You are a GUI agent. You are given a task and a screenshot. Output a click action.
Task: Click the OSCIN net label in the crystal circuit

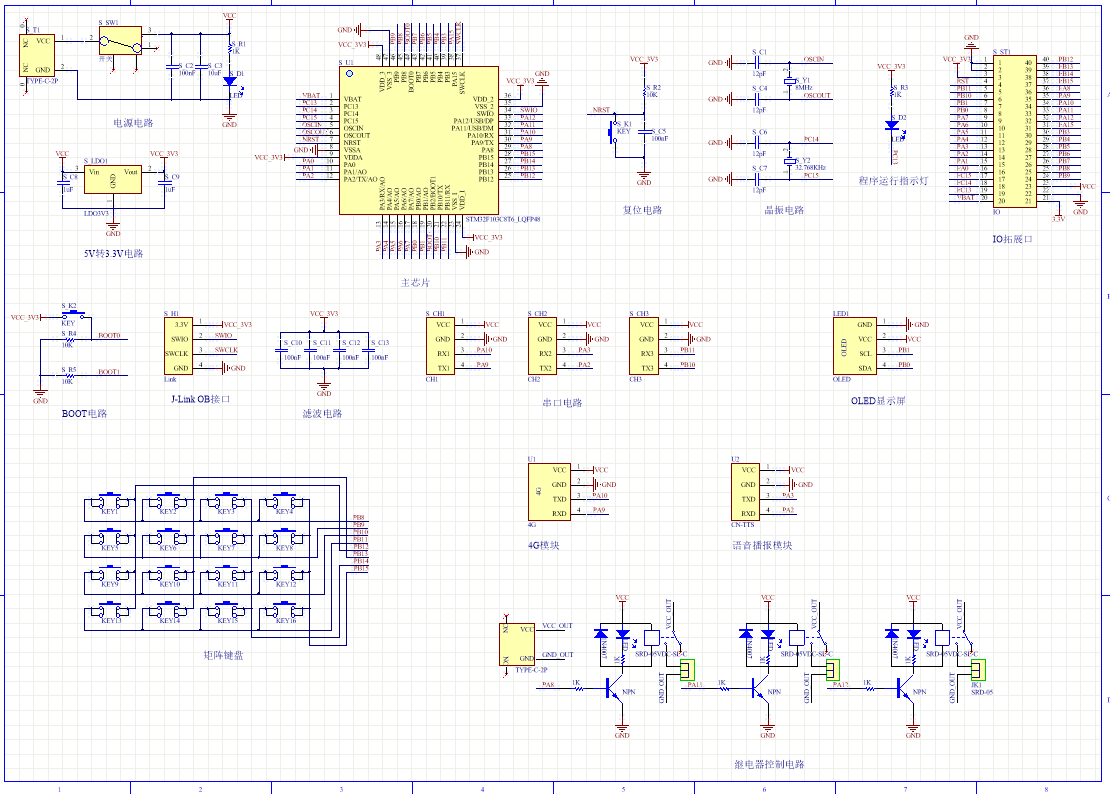814,59
